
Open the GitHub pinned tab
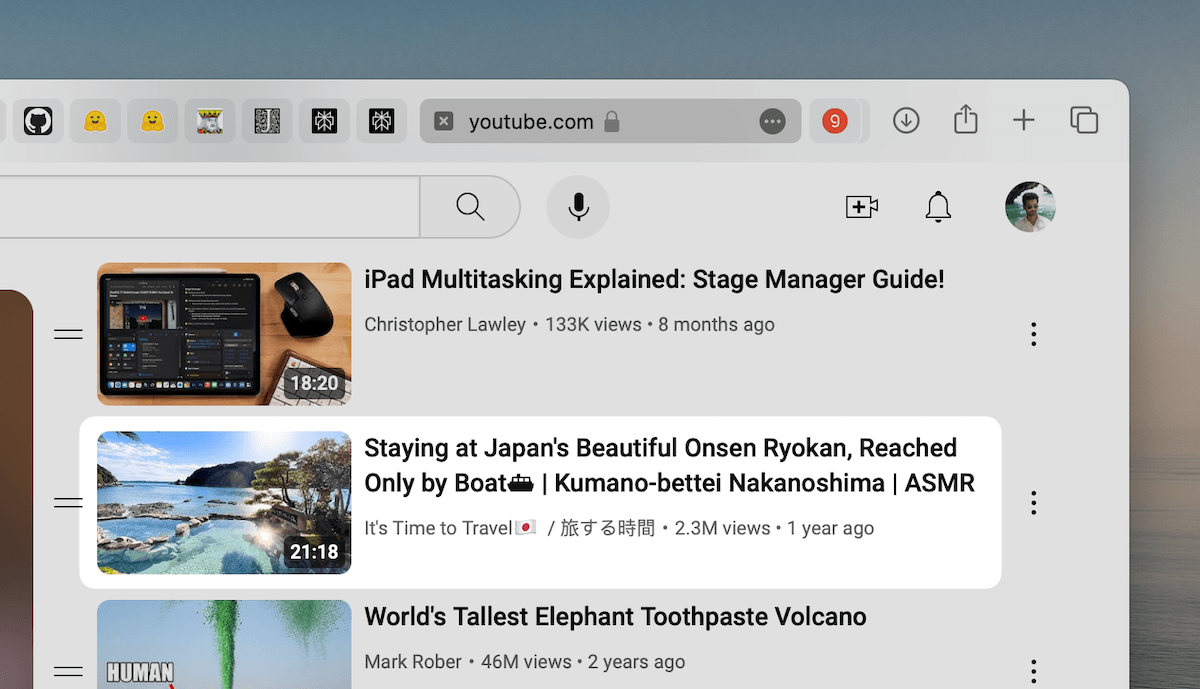coord(38,121)
